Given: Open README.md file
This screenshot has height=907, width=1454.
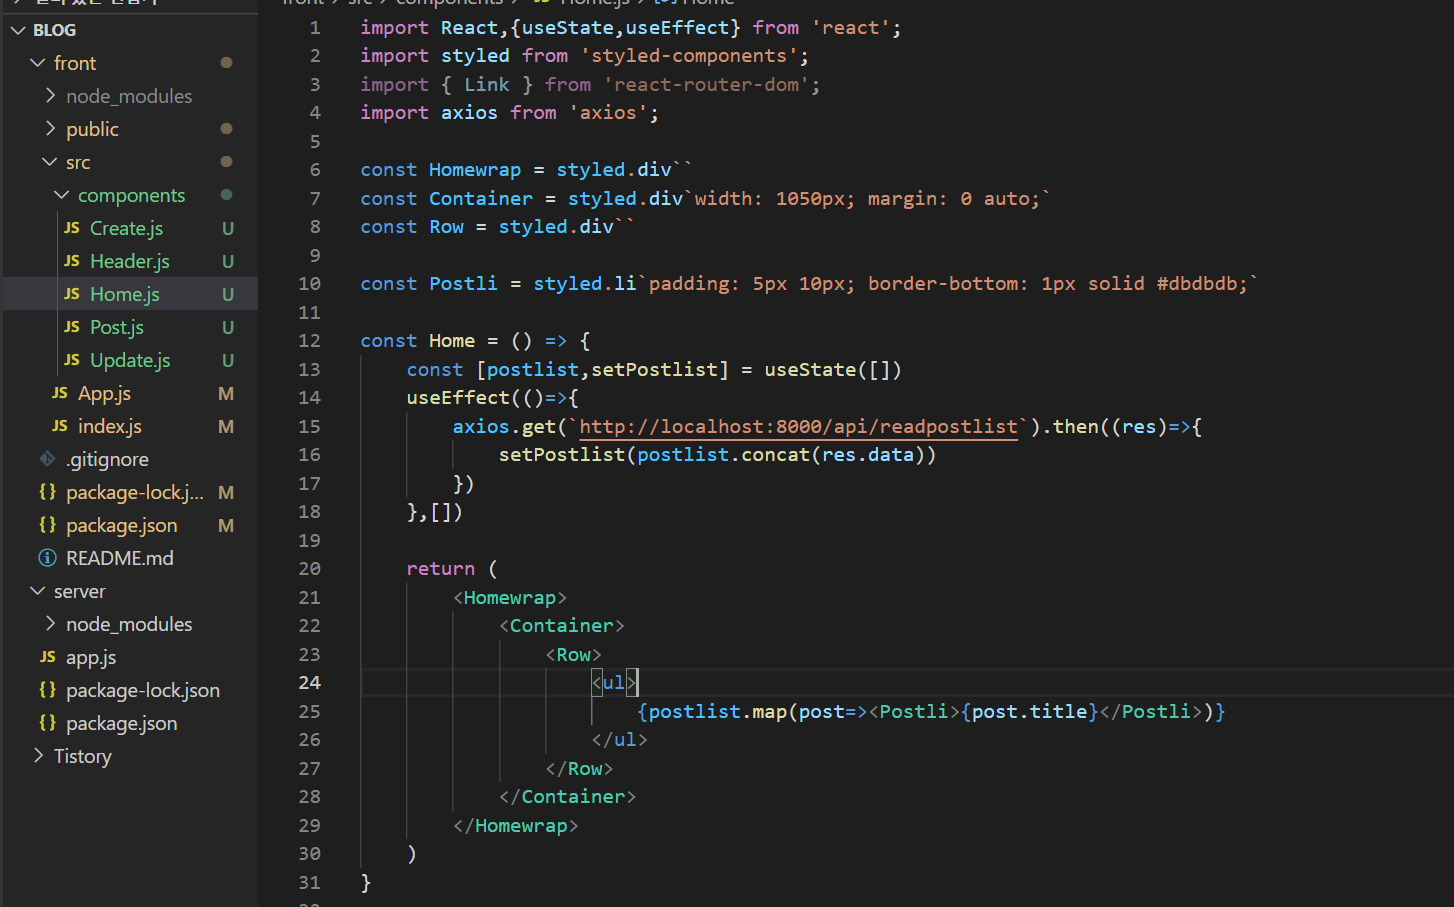Looking at the screenshot, I should [120, 558].
